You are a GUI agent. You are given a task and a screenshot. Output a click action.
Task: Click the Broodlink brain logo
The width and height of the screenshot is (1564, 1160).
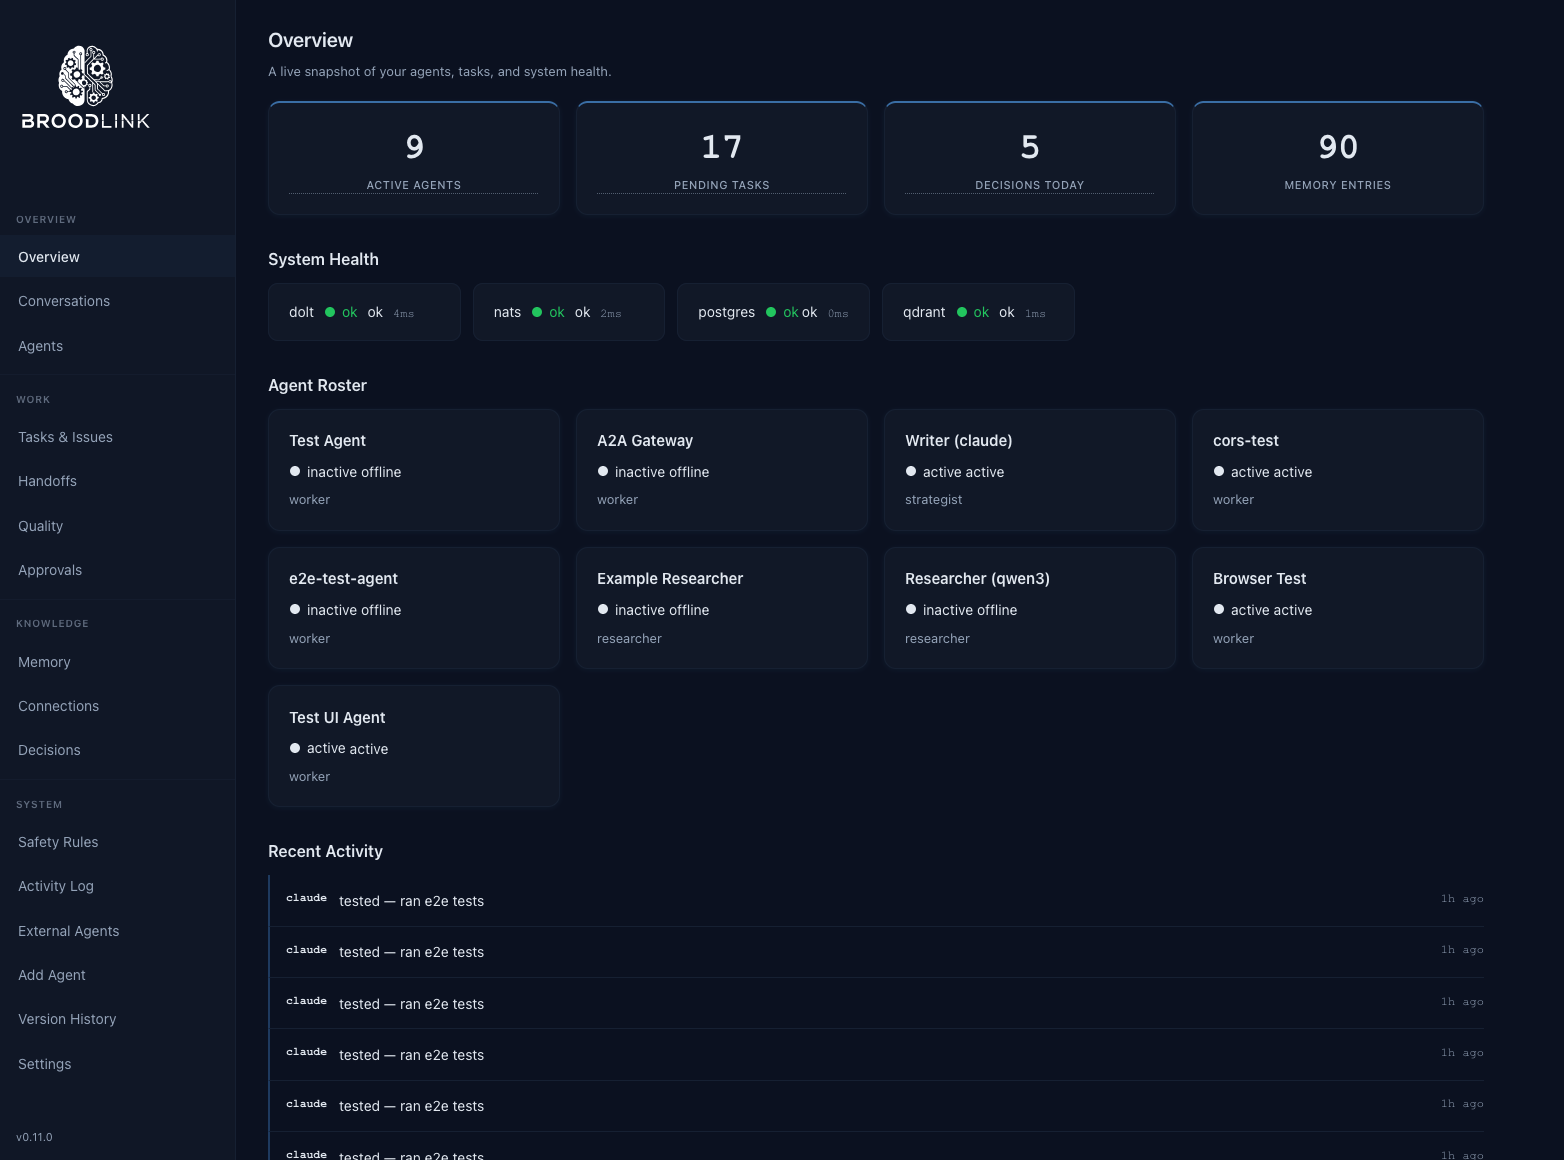[x=85, y=84]
